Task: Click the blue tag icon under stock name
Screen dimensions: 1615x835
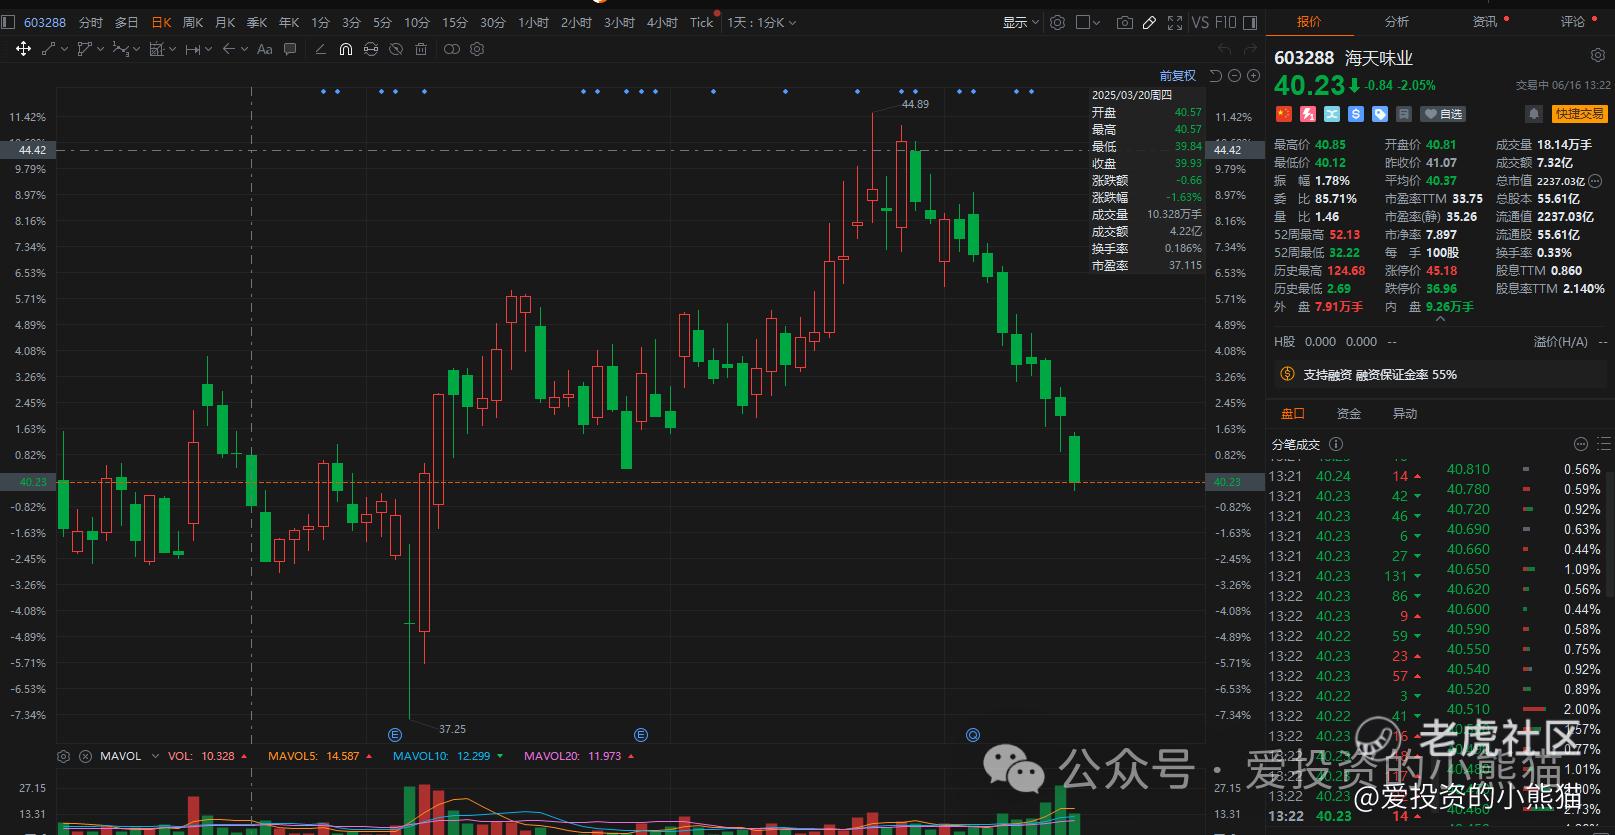Action: (1380, 114)
